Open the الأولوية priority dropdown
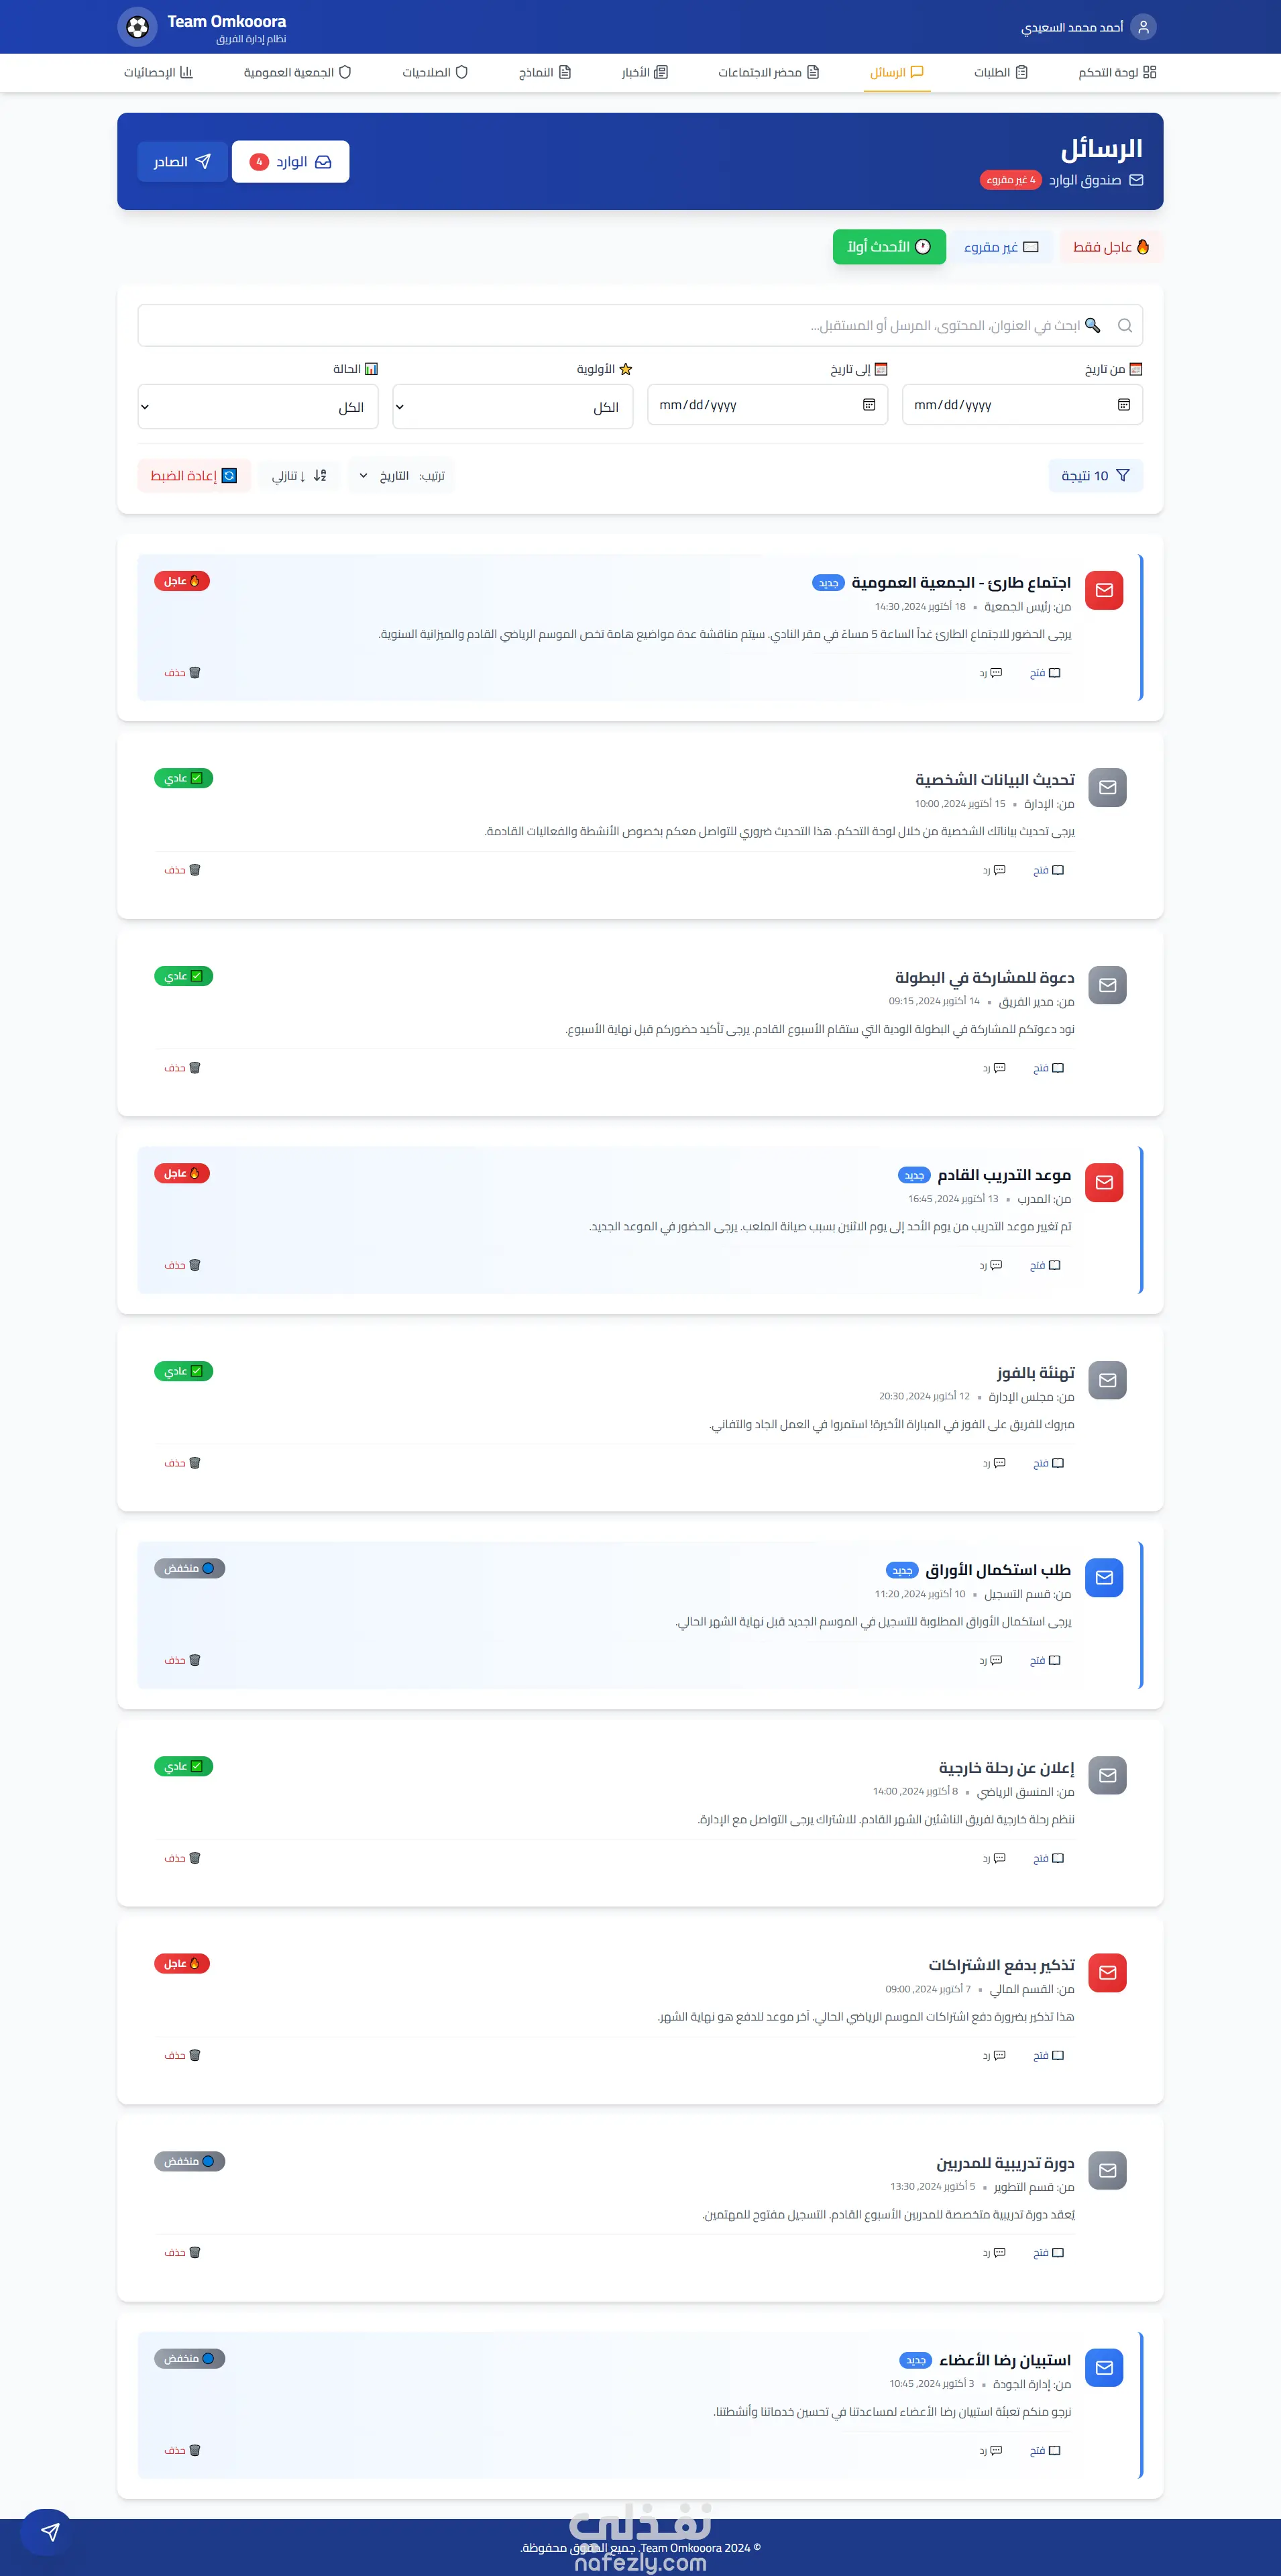This screenshot has height=2576, width=1281. [x=512, y=407]
